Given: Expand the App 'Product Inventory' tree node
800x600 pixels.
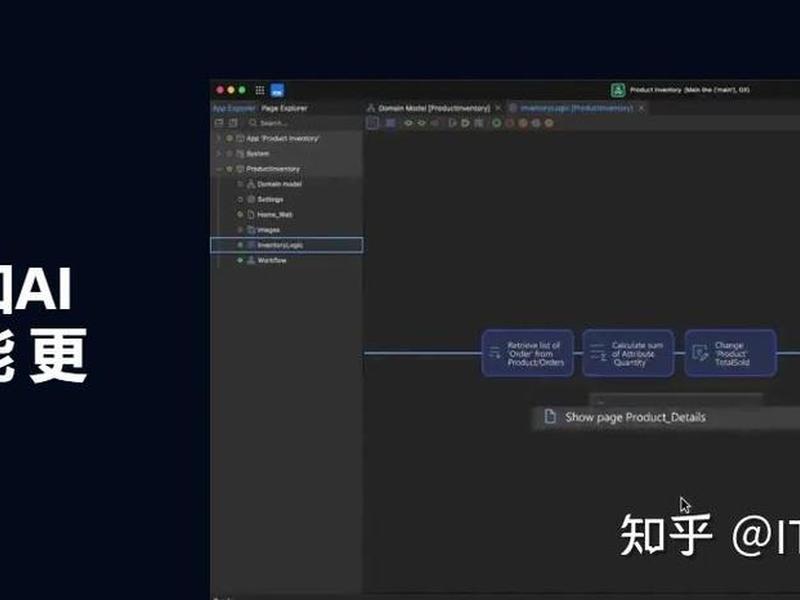Looking at the screenshot, I should tap(219, 138).
